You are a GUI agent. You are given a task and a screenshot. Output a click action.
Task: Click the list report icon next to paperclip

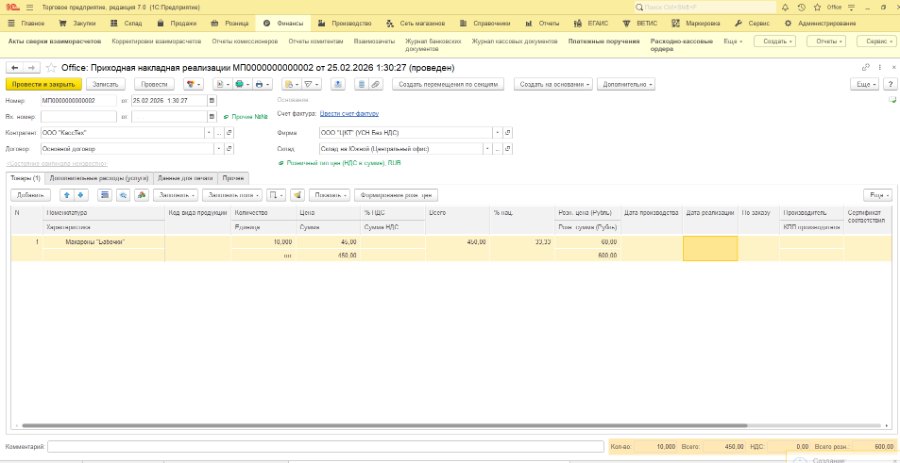pos(361,84)
